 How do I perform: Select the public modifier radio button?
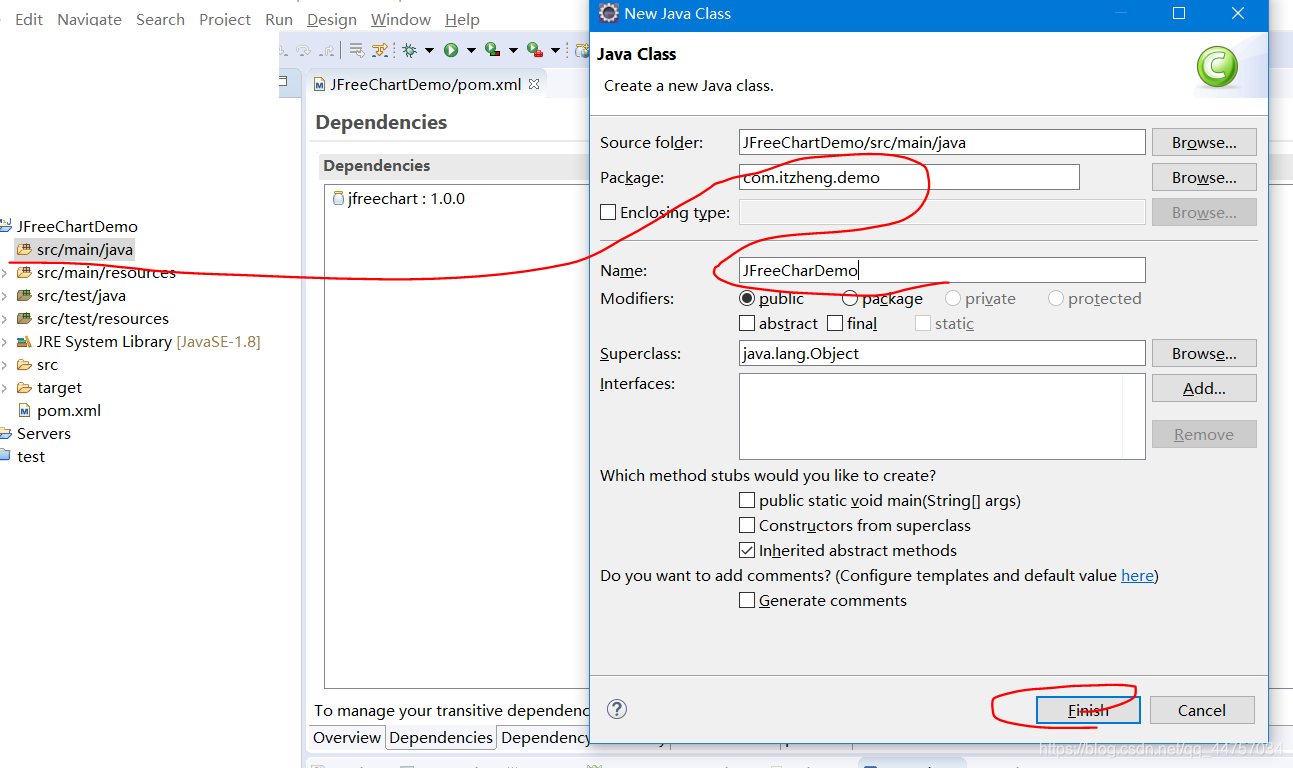(746, 298)
